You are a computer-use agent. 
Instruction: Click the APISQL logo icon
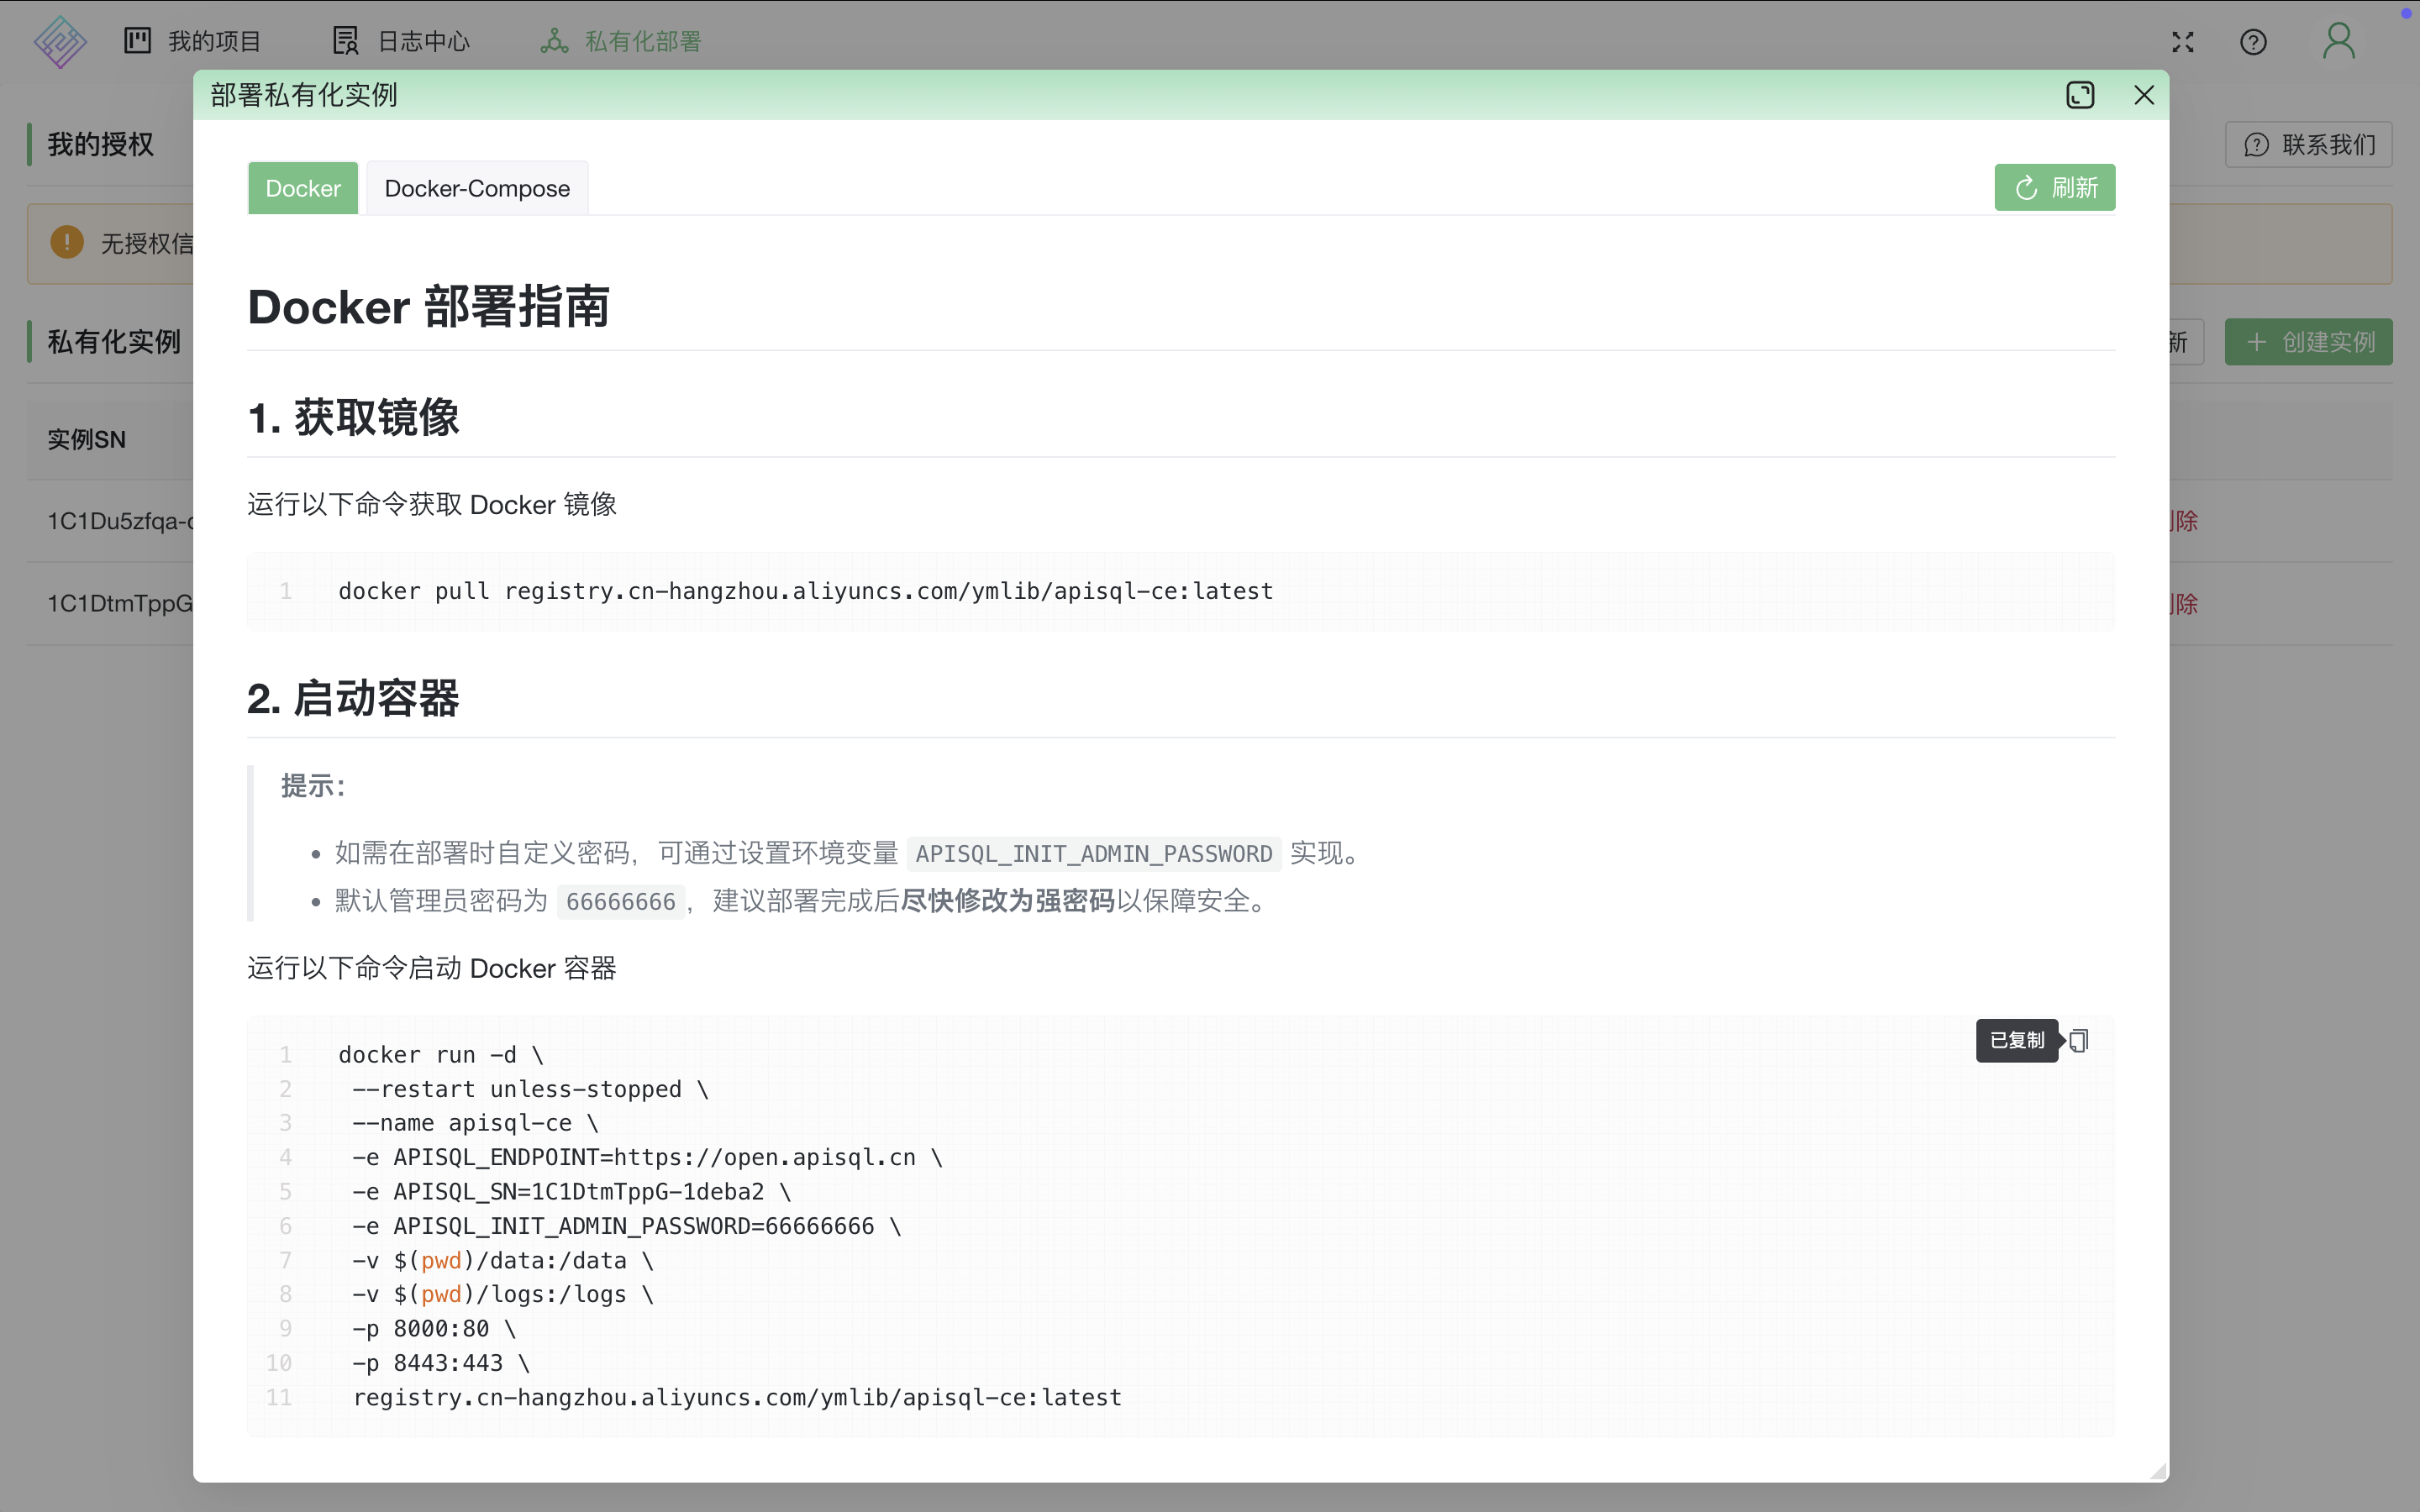[60, 42]
